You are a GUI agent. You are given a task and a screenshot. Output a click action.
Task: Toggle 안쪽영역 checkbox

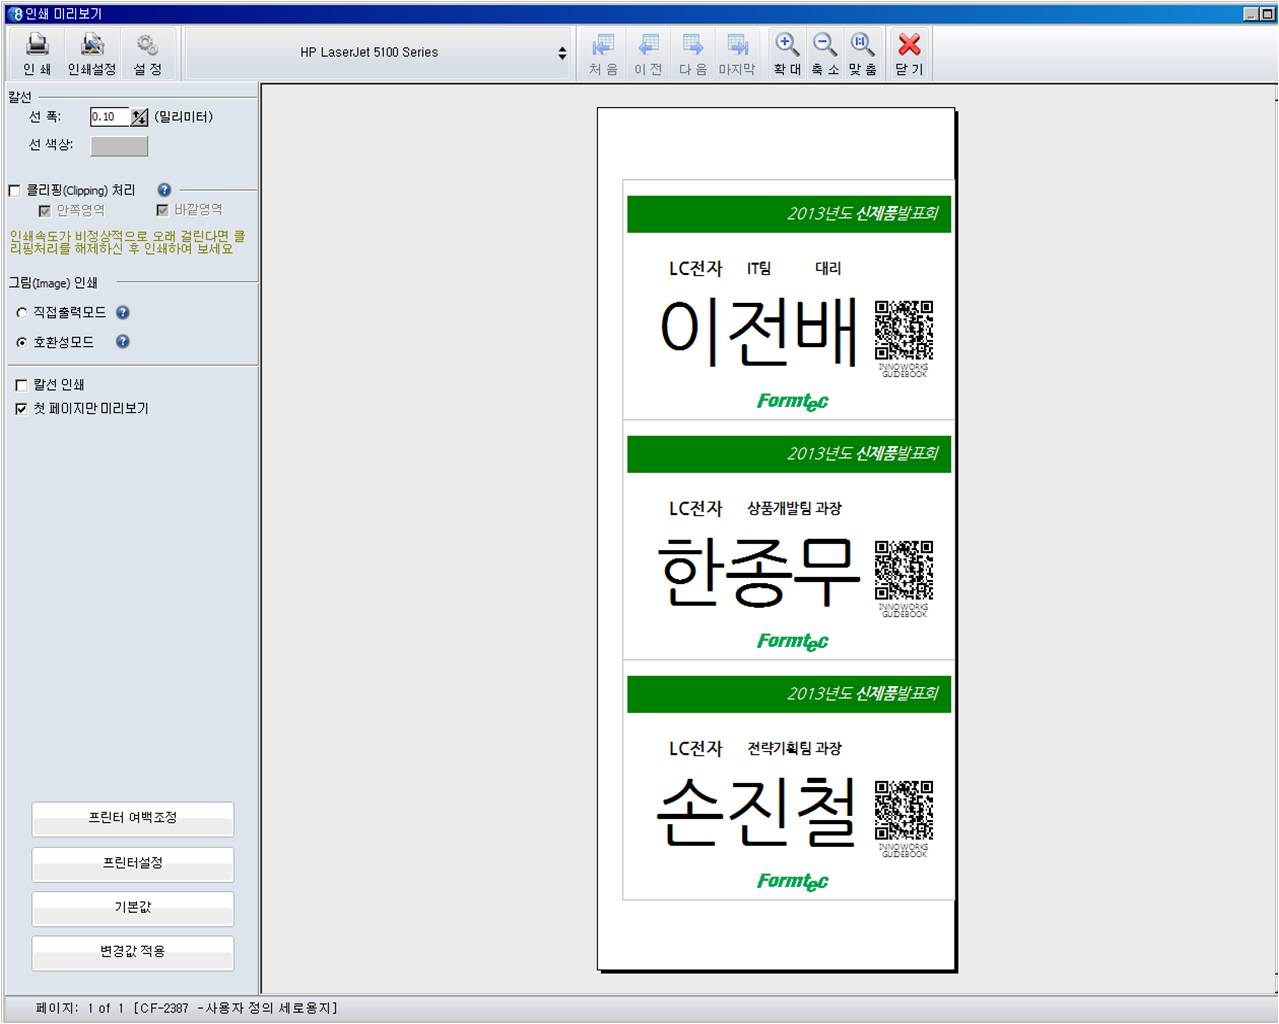pos(44,210)
